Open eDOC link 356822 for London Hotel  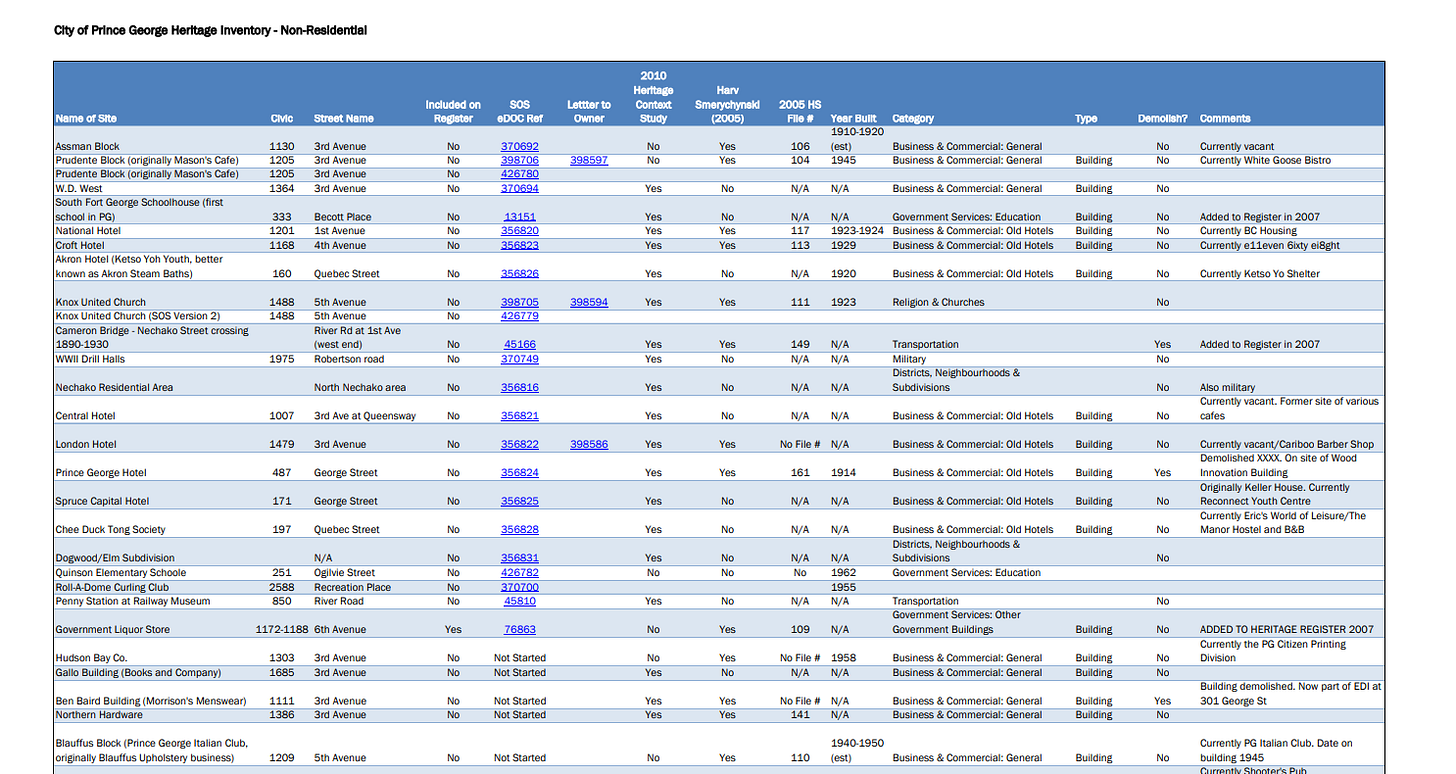520,445
